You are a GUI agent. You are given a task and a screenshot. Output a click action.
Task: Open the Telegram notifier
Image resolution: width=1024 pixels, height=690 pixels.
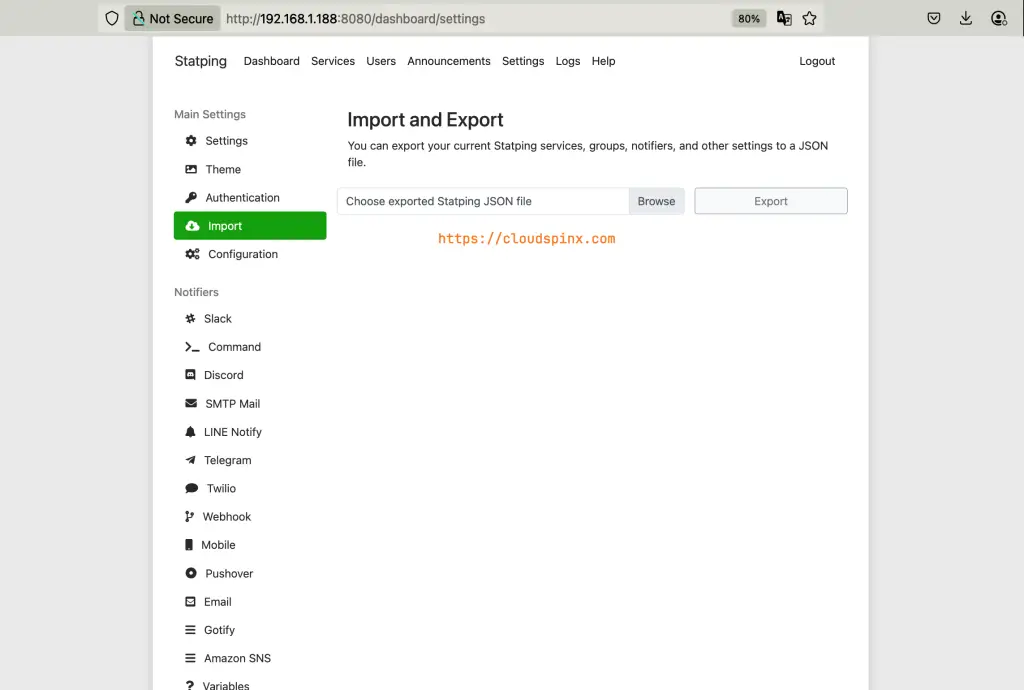[226, 460]
